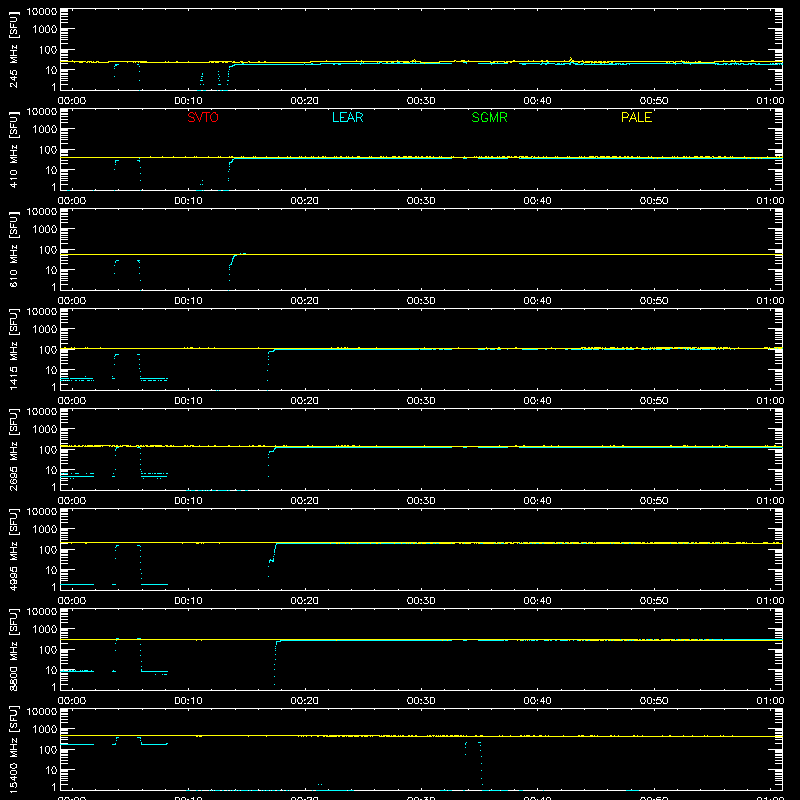Select the '8800 MHz [SFU]' axis label
Screen dimensions: 800x800
(x=14, y=649)
